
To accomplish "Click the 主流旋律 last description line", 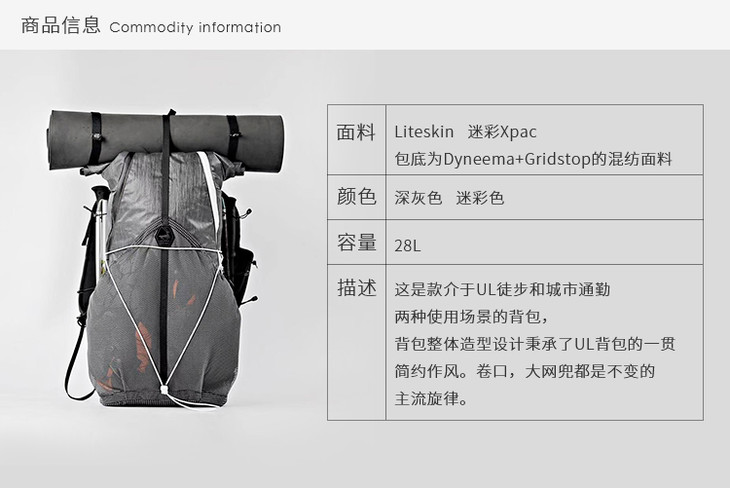I will (431, 399).
